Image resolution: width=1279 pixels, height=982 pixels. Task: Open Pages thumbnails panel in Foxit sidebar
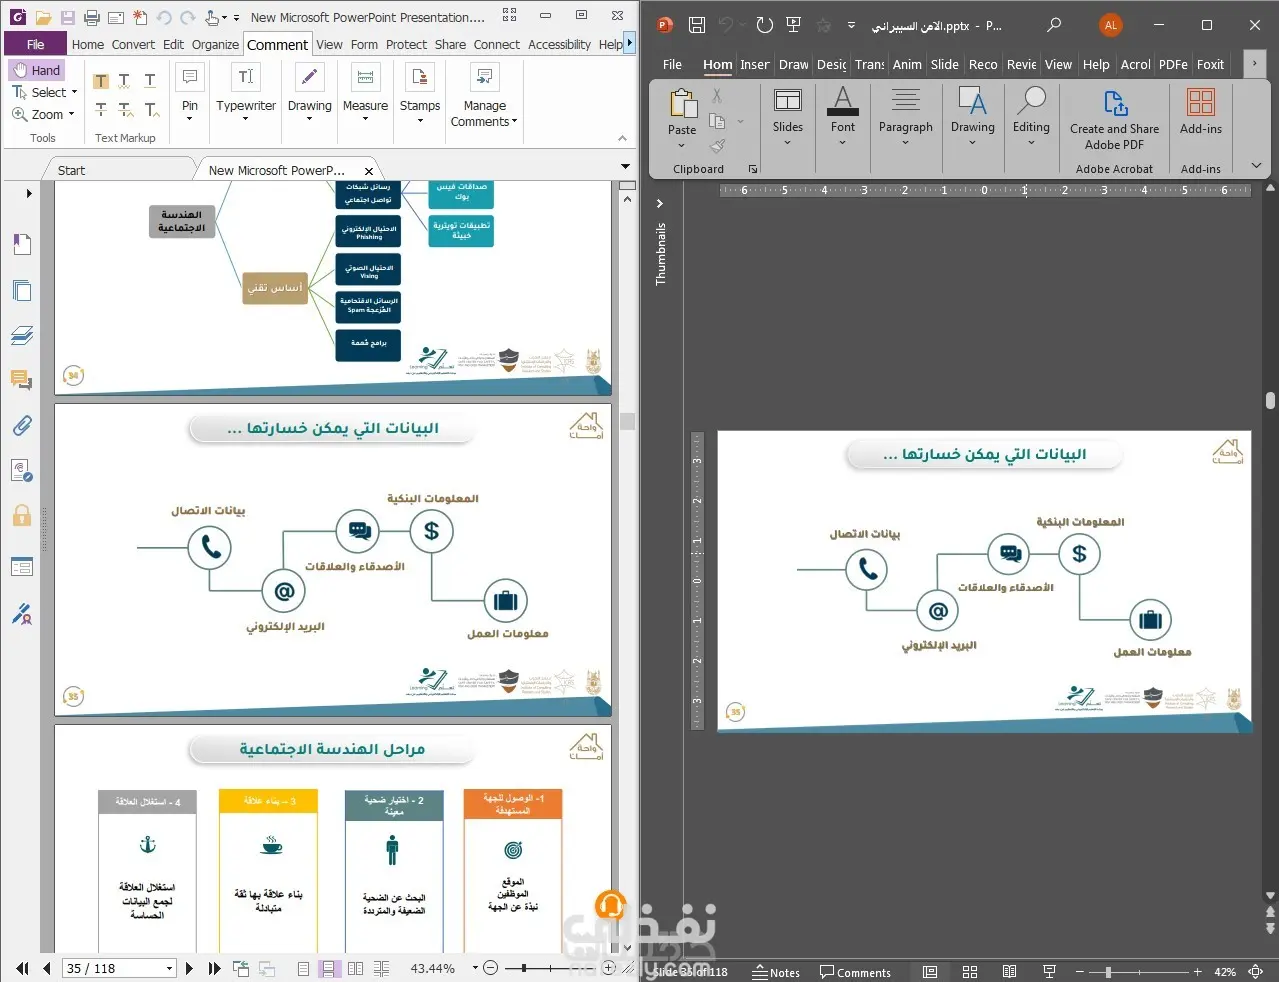point(22,291)
